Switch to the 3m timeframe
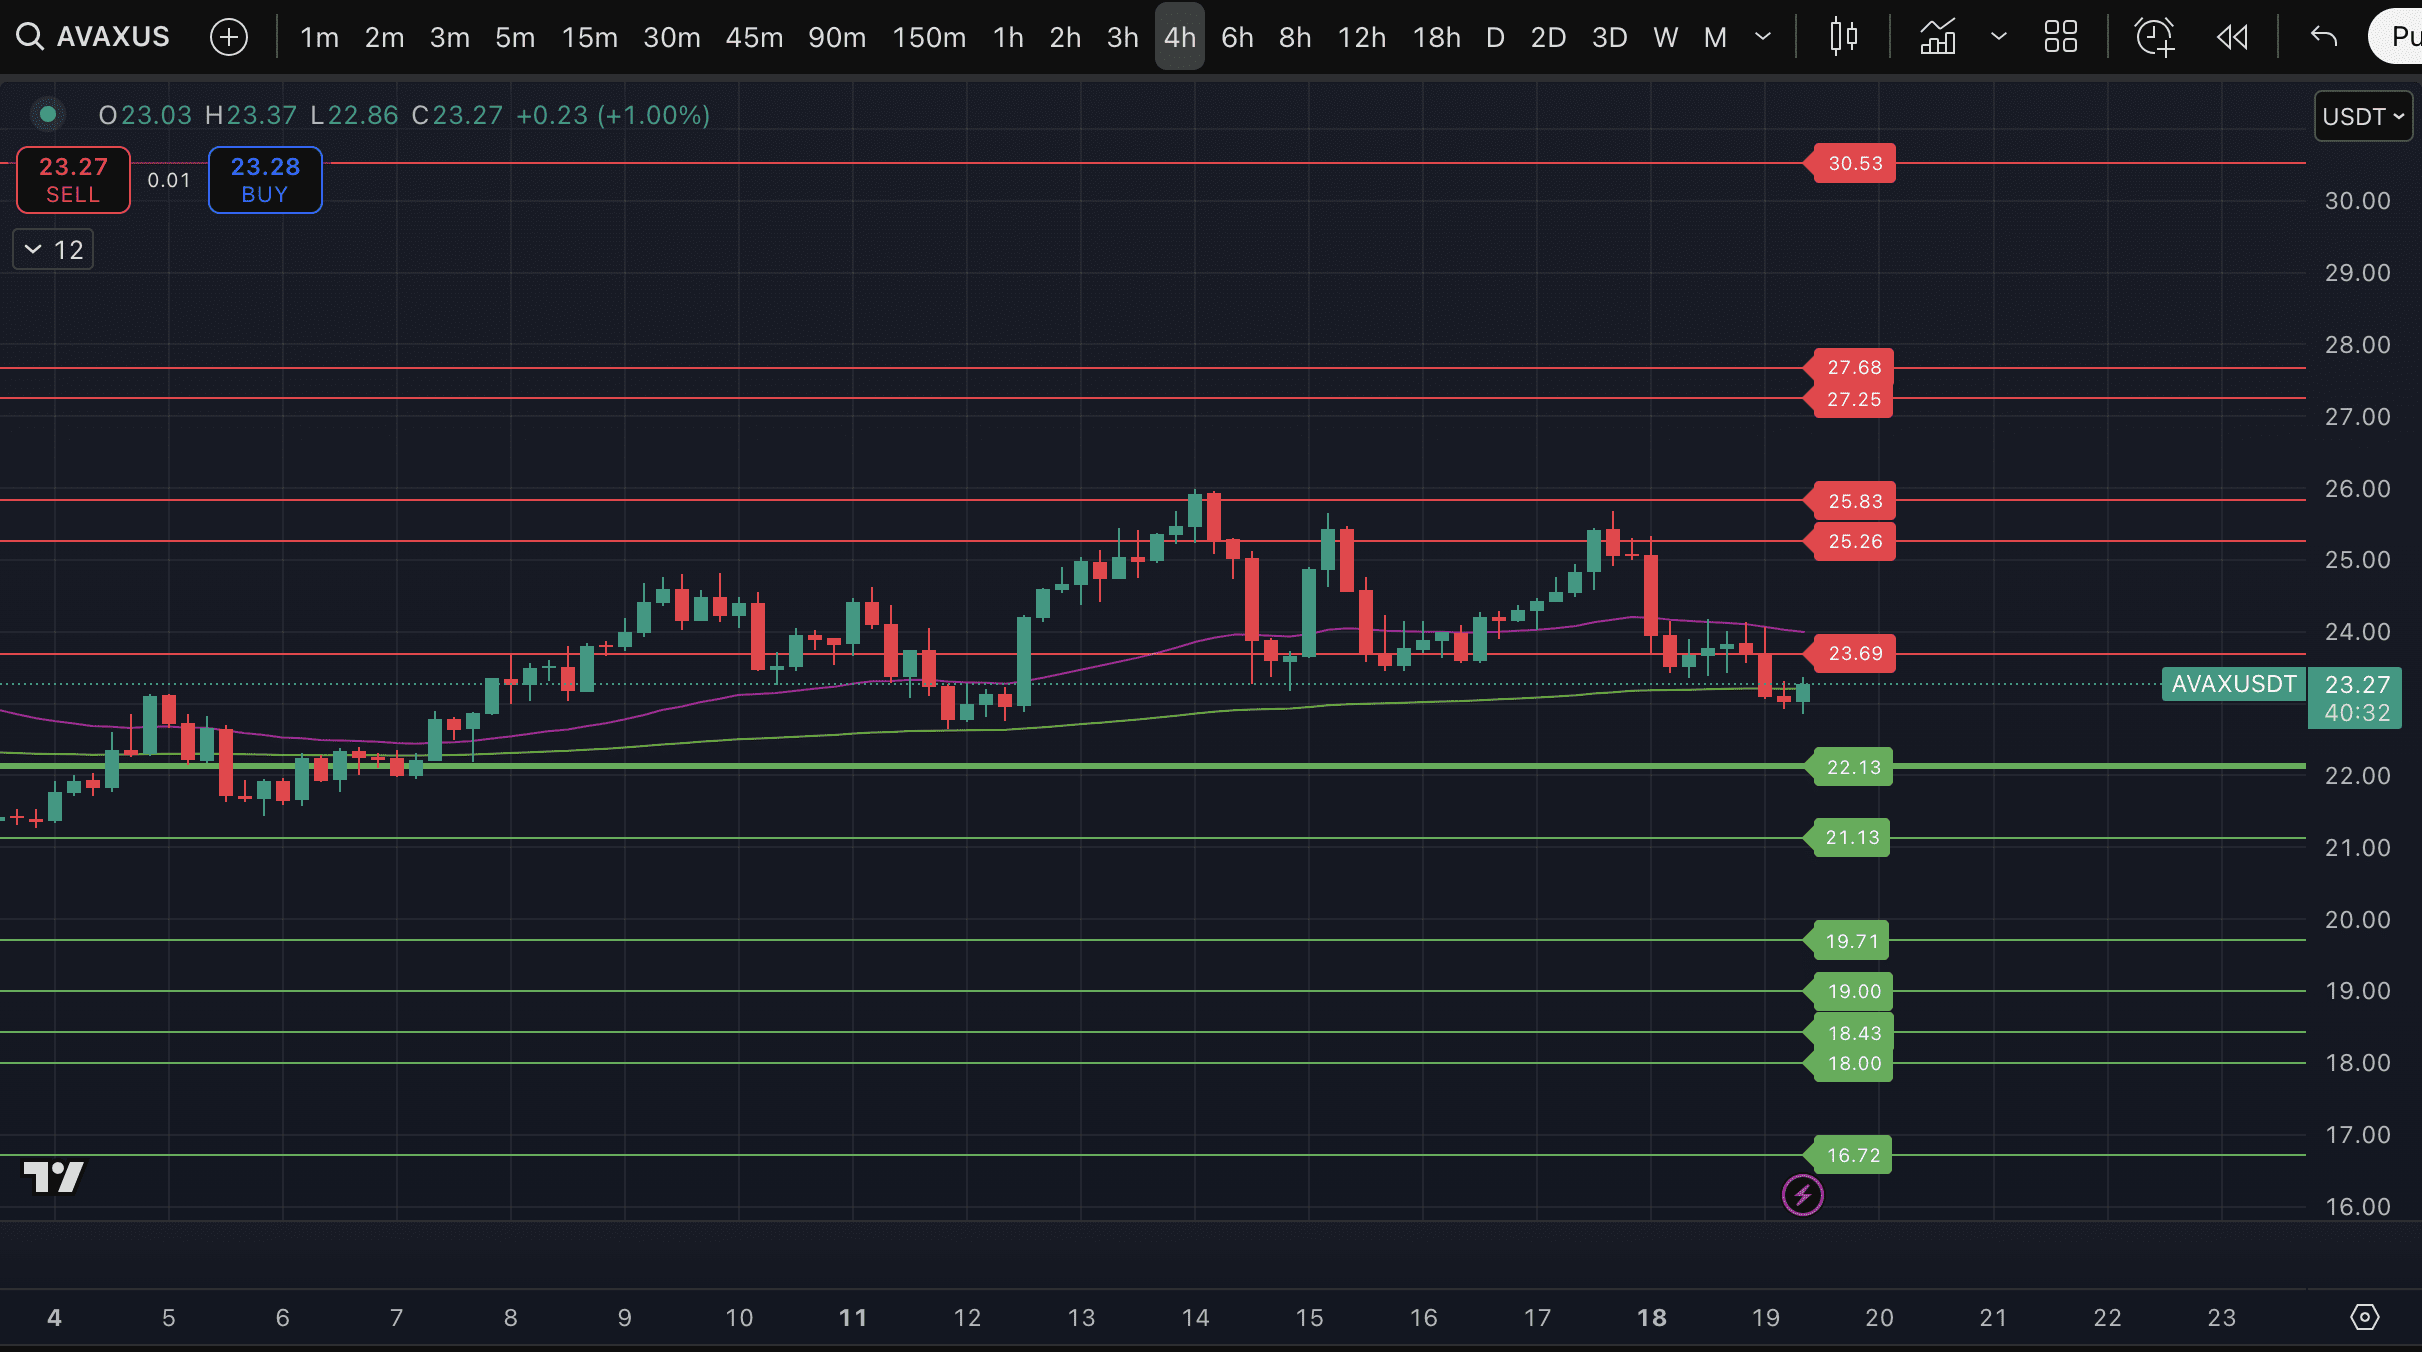This screenshot has height=1352, width=2422. click(449, 37)
